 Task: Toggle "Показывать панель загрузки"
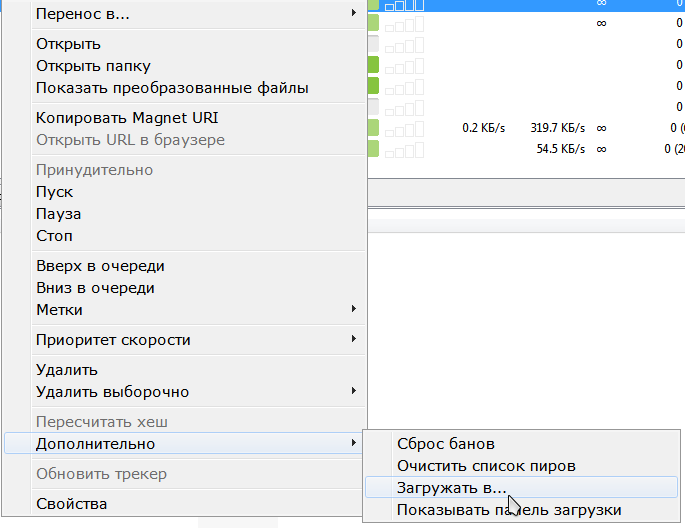[x=508, y=510]
